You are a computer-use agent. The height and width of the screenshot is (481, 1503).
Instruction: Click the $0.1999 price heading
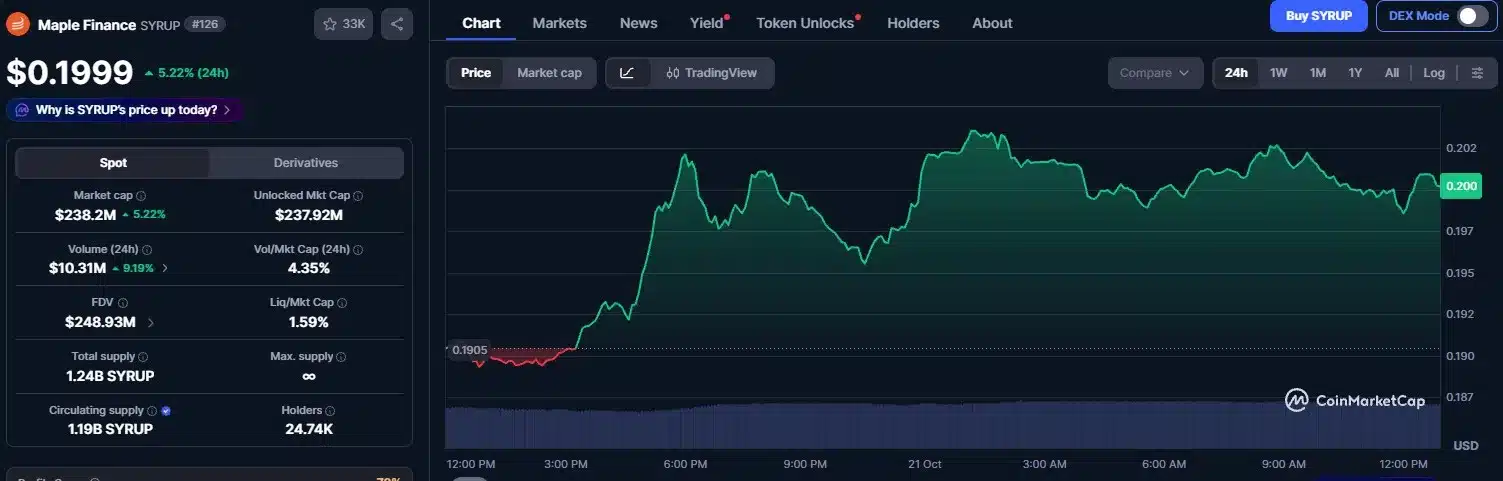pyautogui.click(x=70, y=72)
